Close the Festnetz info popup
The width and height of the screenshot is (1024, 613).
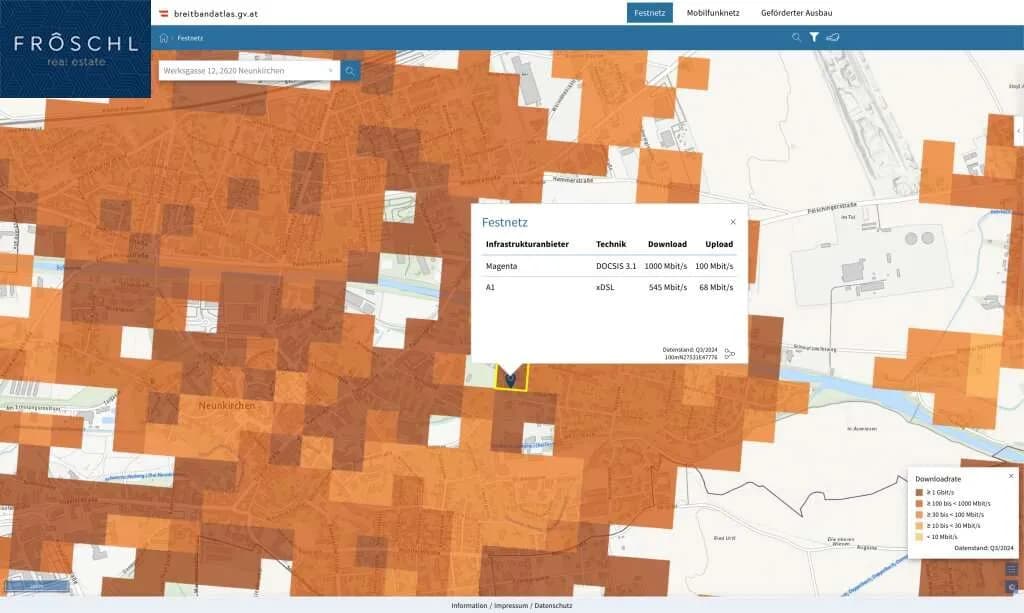pos(733,222)
